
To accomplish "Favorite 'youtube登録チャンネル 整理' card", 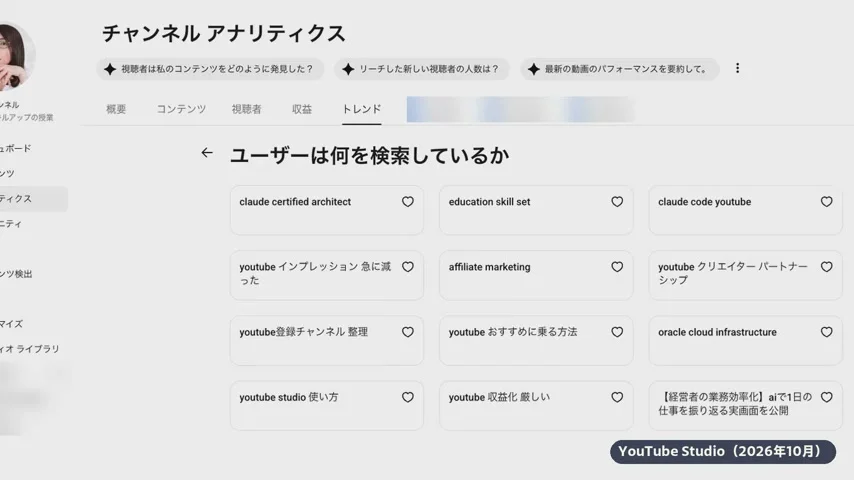I will coord(407,332).
